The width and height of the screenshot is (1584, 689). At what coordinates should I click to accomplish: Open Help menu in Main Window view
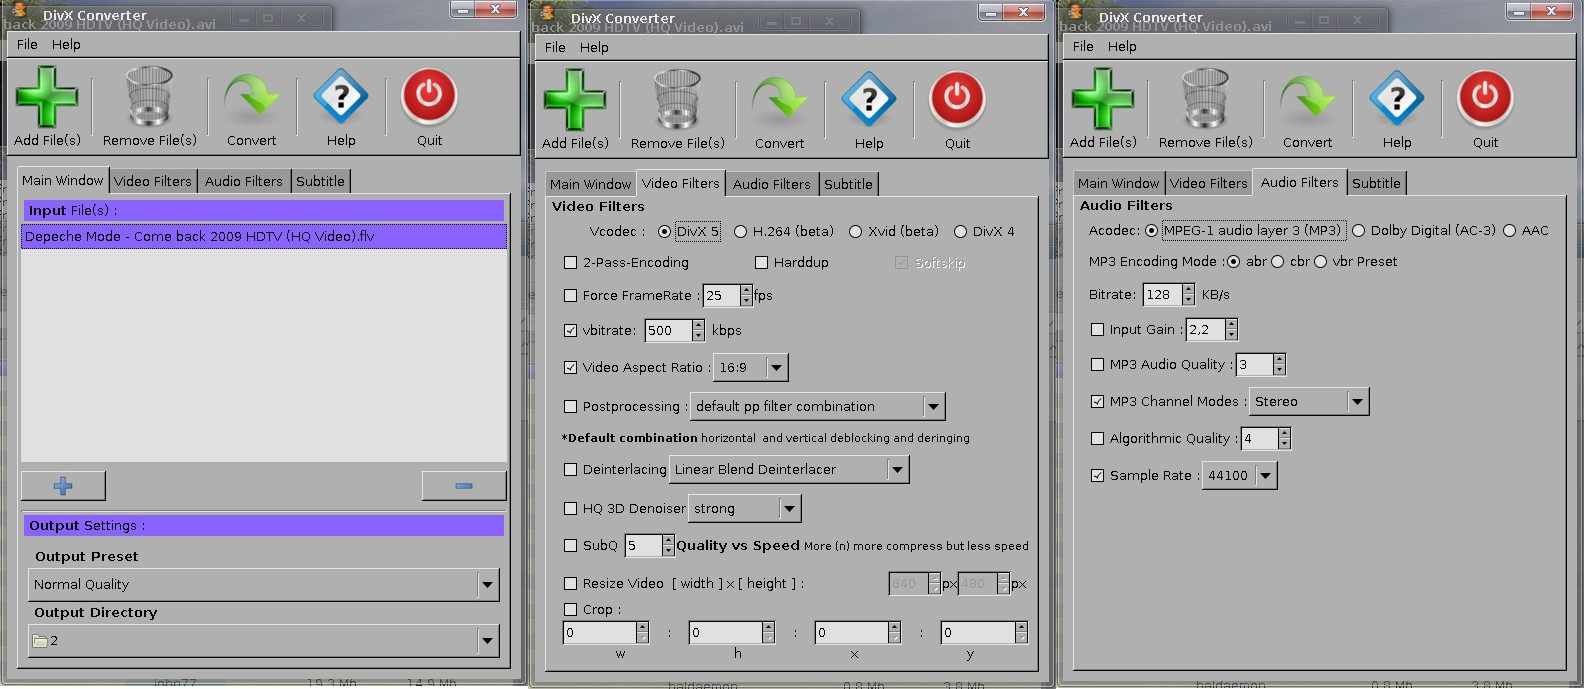pyautogui.click(x=67, y=45)
